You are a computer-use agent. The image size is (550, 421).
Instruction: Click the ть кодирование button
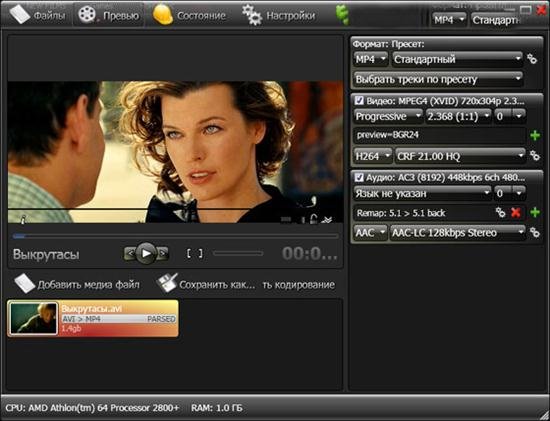point(298,285)
